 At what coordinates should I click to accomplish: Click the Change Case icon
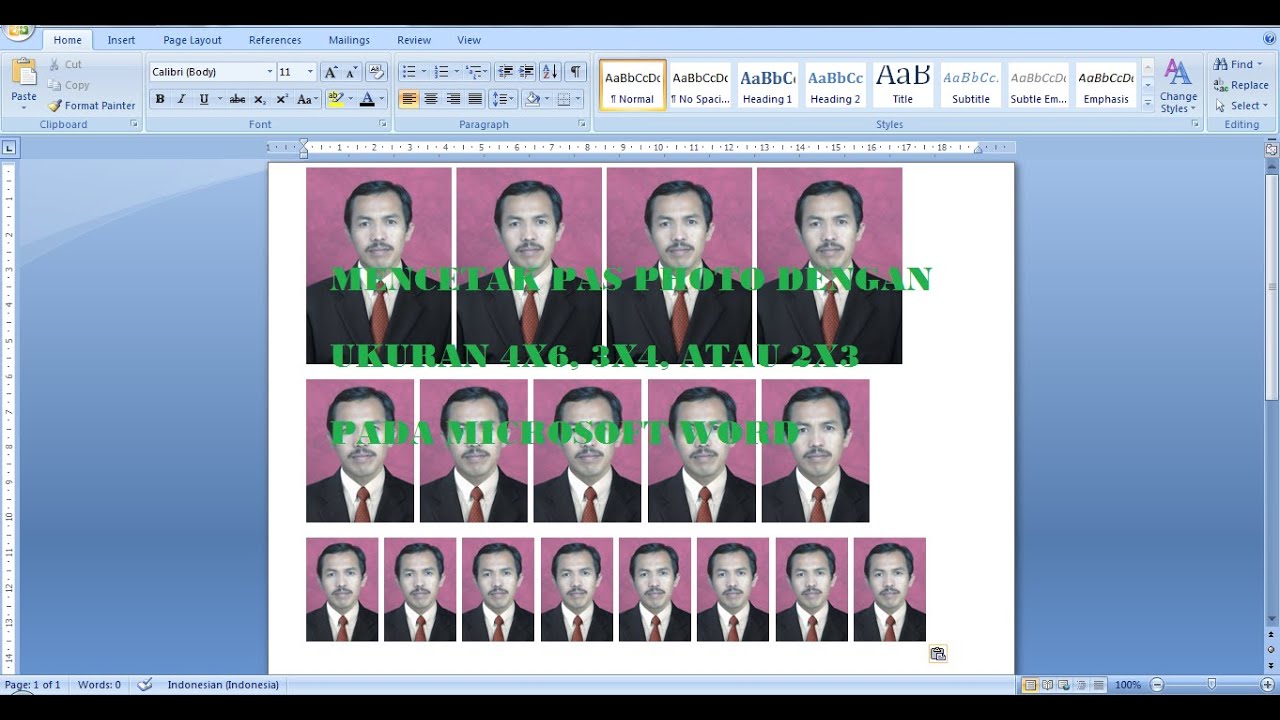tap(307, 99)
